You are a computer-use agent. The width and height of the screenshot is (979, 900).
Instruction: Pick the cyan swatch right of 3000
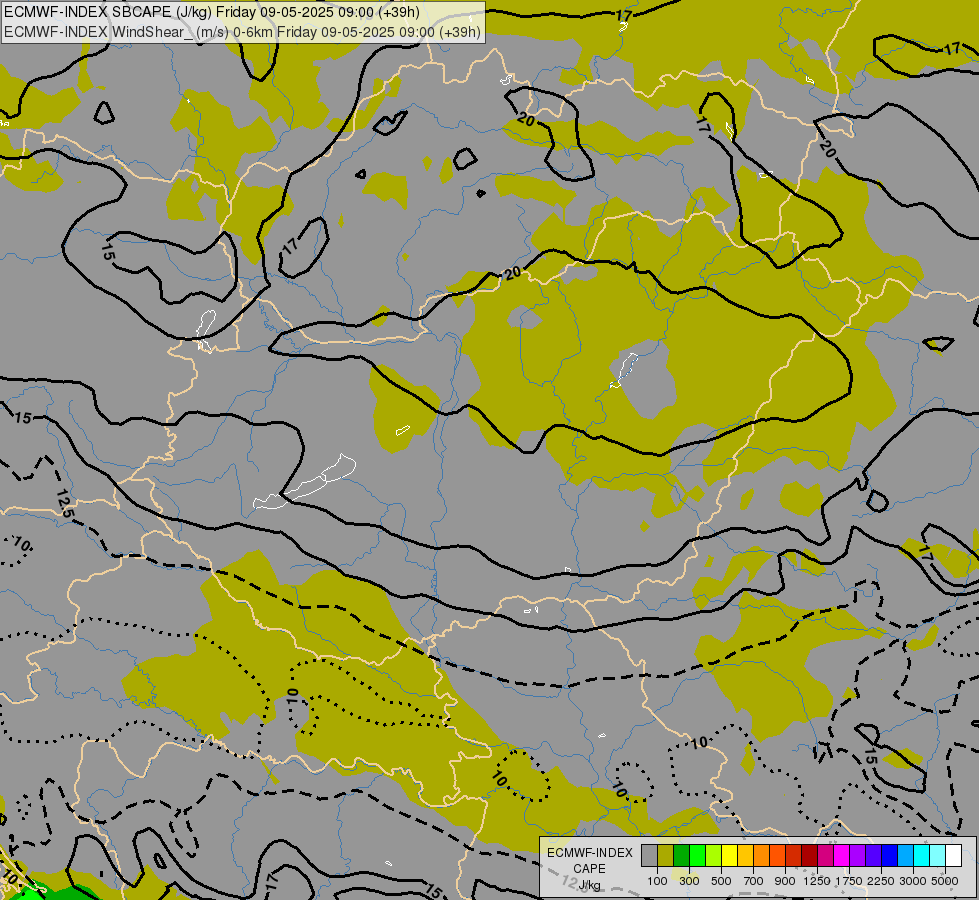coord(922,855)
